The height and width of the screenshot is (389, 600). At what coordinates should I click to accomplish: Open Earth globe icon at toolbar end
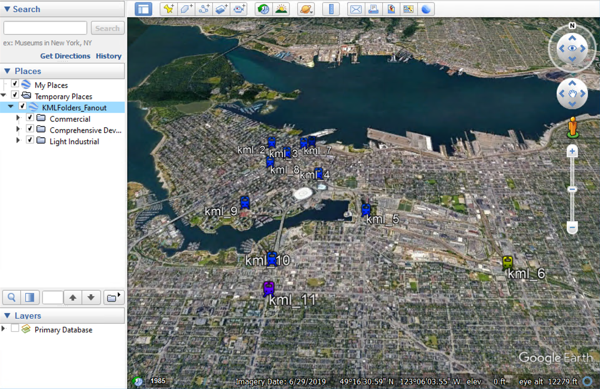pyautogui.click(x=426, y=9)
